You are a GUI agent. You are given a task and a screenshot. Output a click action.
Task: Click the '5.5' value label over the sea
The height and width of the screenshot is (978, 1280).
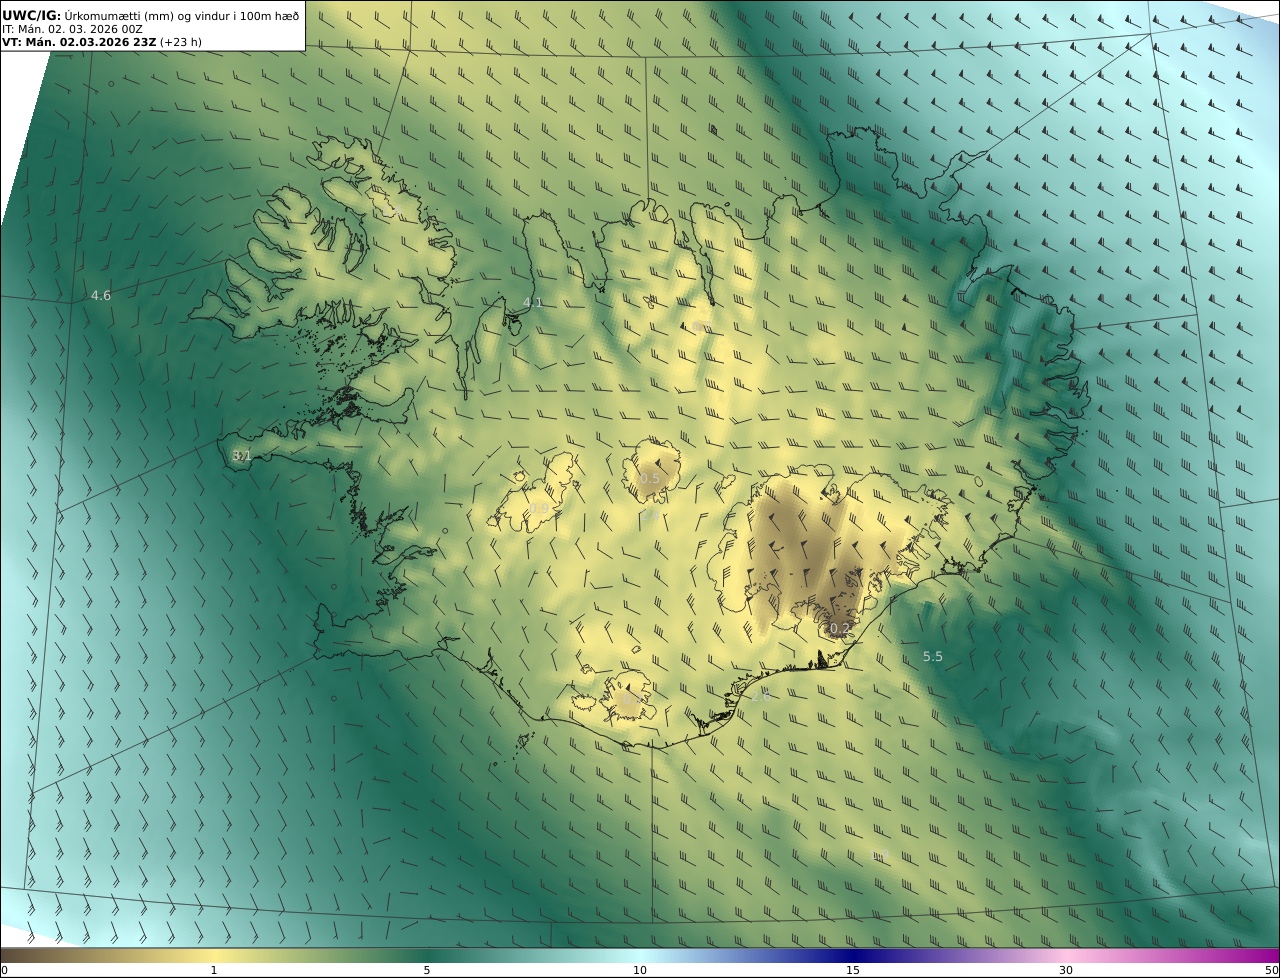click(932, 656)
